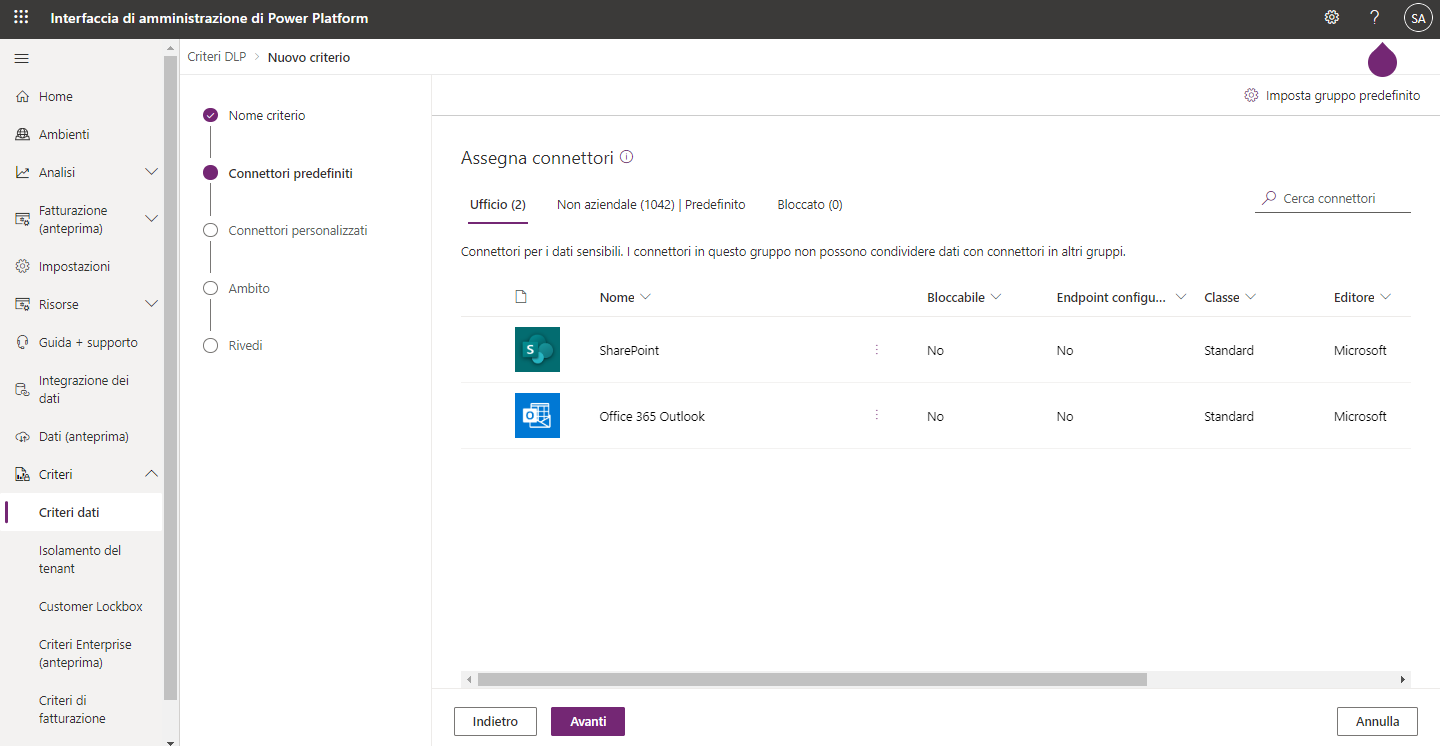Click Imposta gruppo predefinito label
The height and width of the screenshot is (746, 1440).
1343,95
